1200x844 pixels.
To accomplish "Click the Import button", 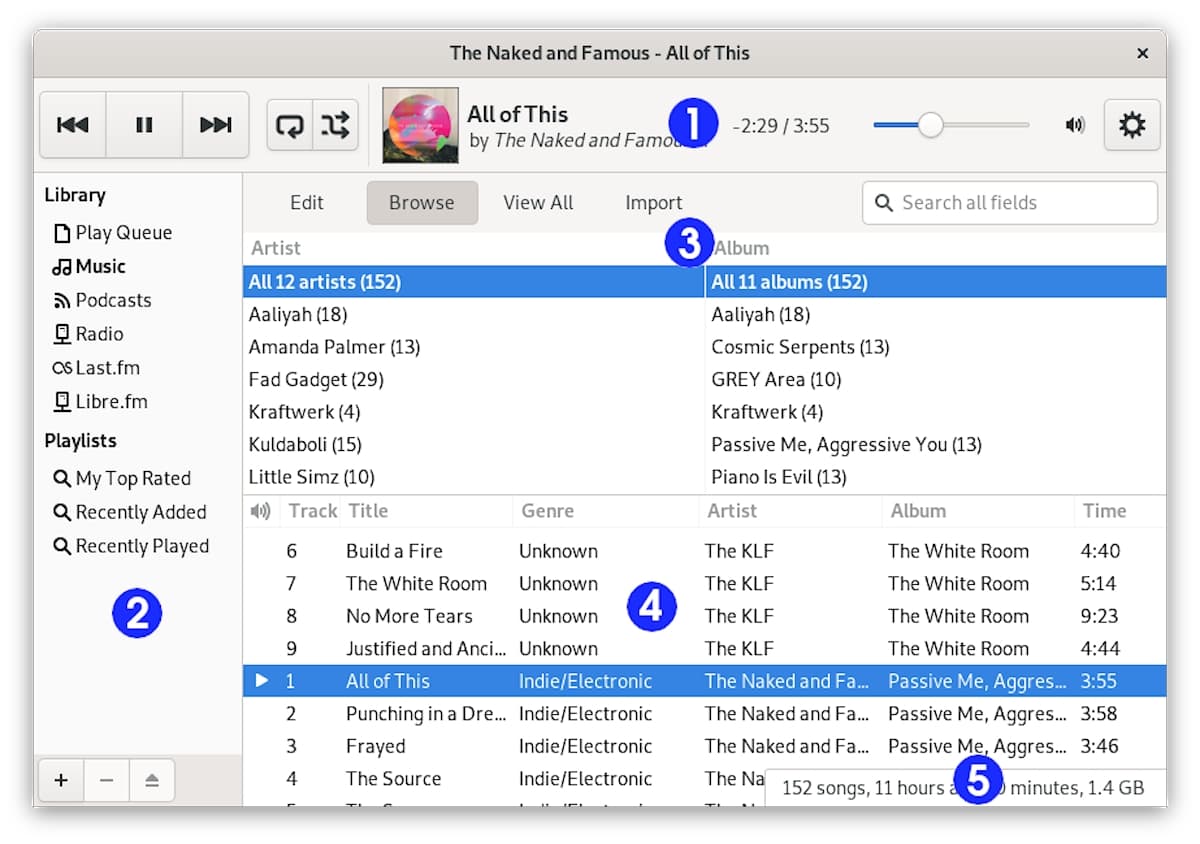I will click(654, 203).
